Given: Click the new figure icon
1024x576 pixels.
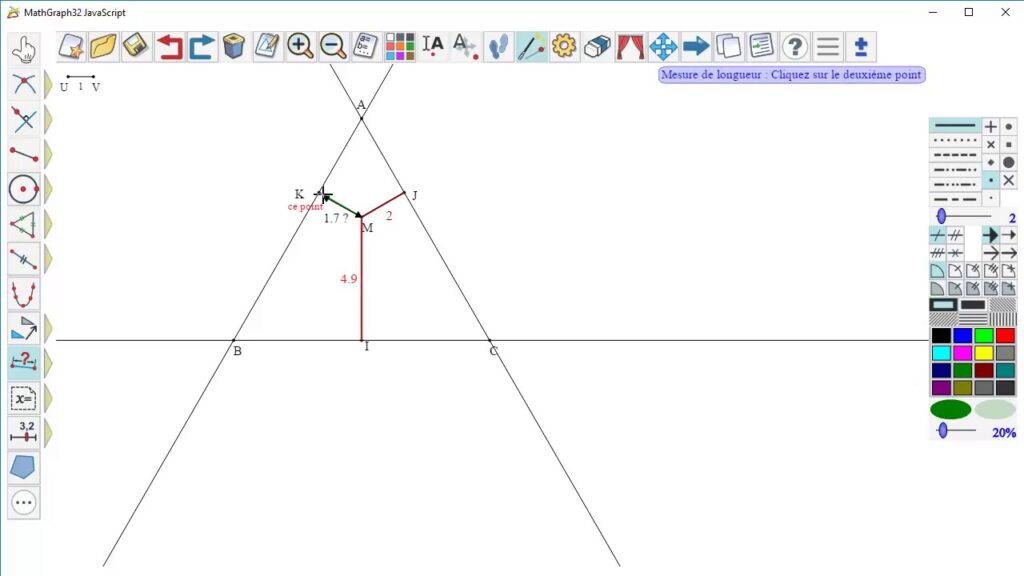Looking at the screenshot, I should coord(71,46).
